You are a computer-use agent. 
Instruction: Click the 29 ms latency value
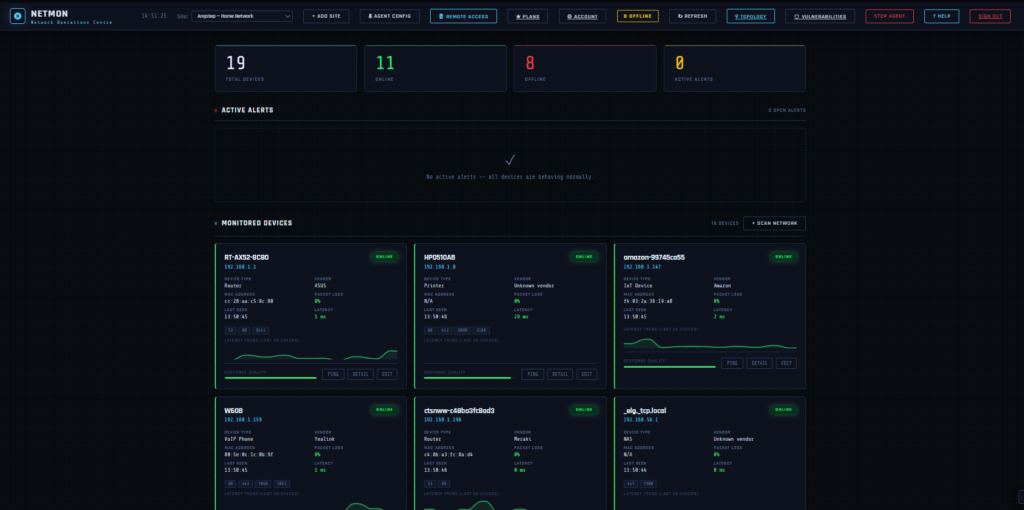tap(522, 317)
